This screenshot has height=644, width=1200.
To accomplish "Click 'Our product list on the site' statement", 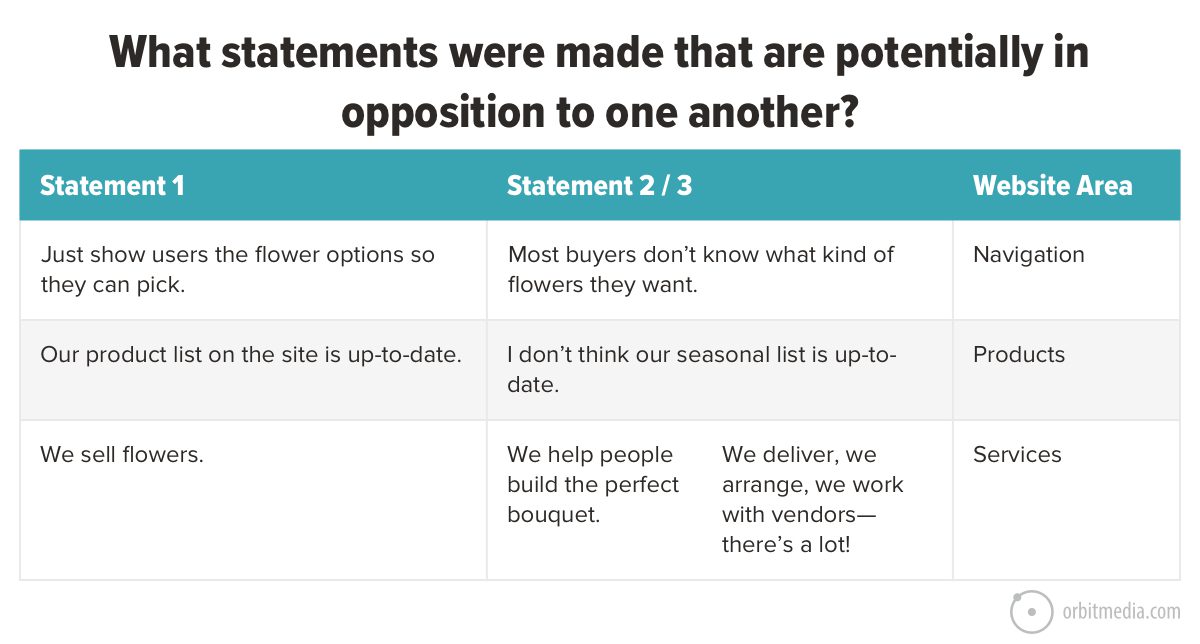I will (251, 355).
